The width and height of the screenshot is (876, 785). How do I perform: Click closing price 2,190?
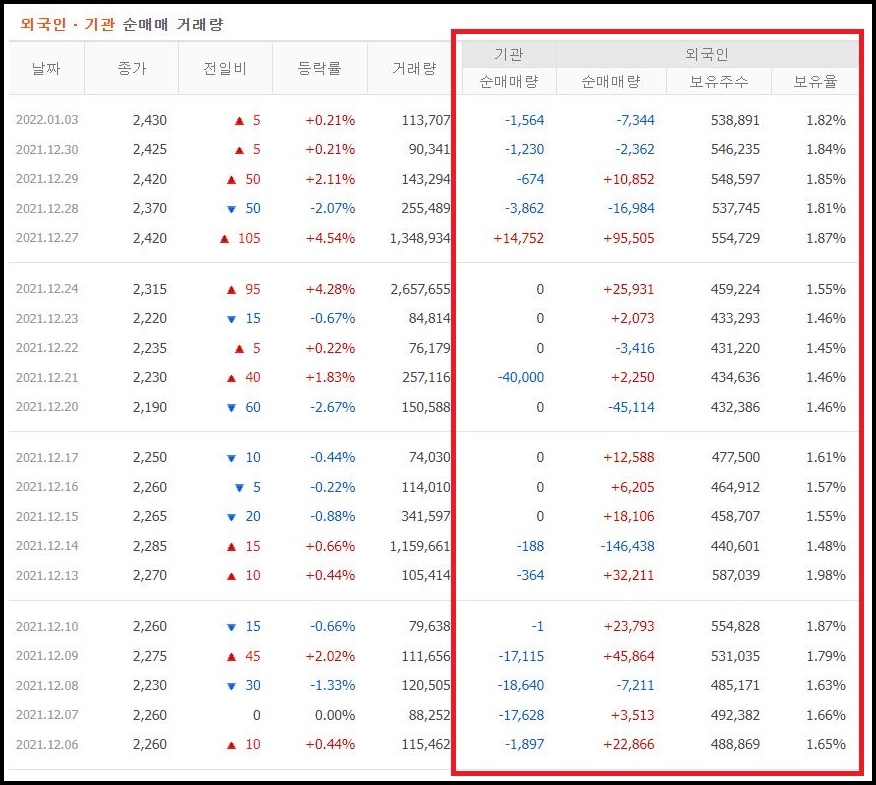(150, 407)
